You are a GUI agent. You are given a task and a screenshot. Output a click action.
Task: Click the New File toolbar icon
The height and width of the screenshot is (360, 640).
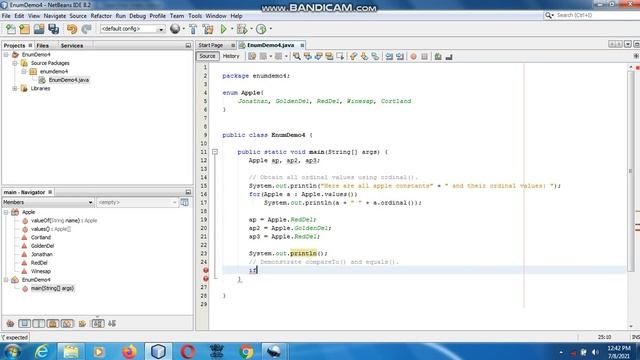pos(11,29)
